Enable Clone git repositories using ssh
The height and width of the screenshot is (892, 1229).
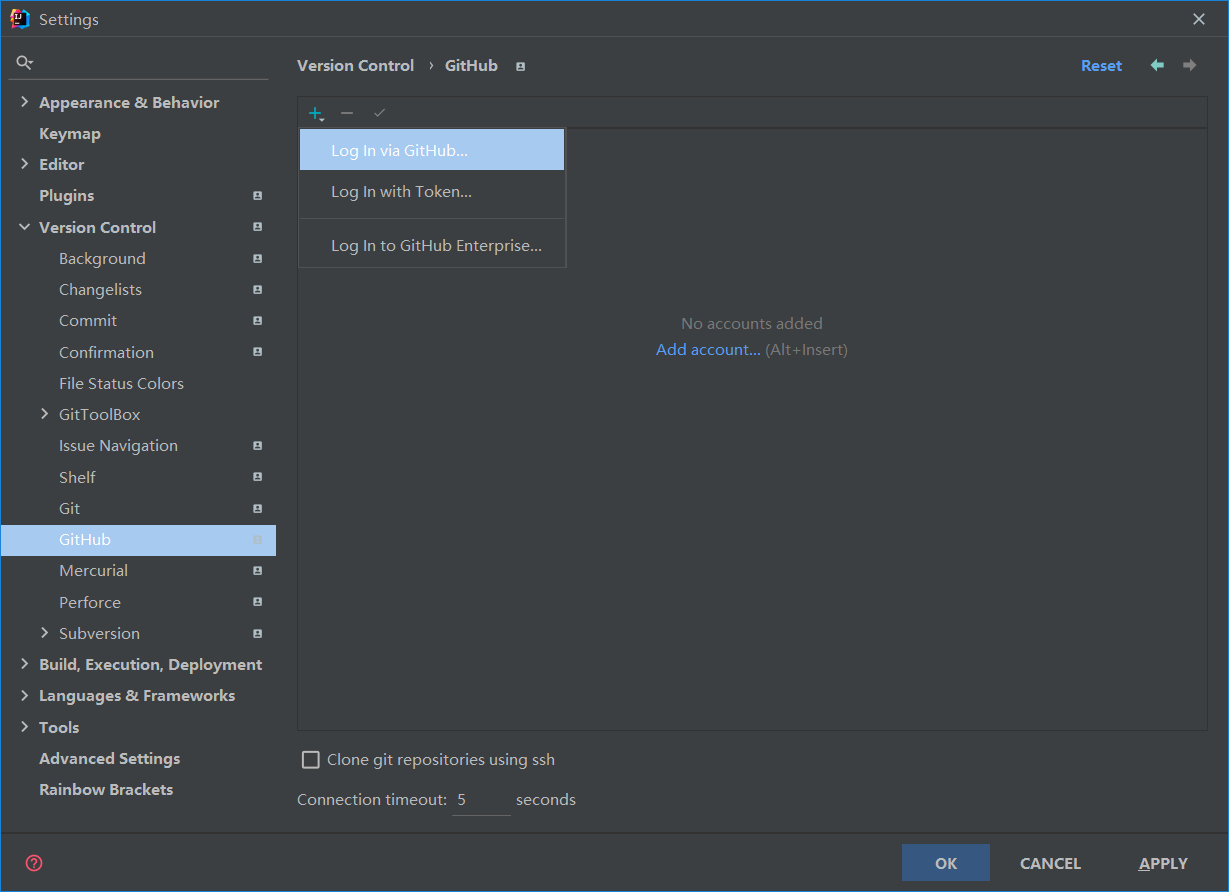click(x=311, y=760)
